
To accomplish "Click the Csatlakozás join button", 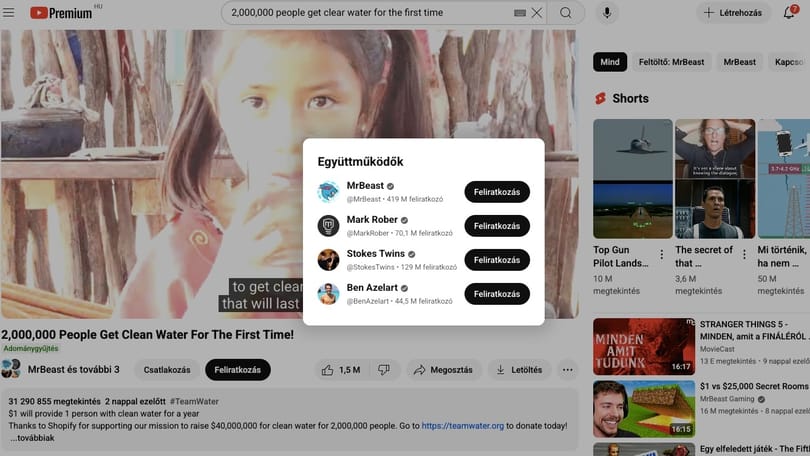I will click(167, 370).
